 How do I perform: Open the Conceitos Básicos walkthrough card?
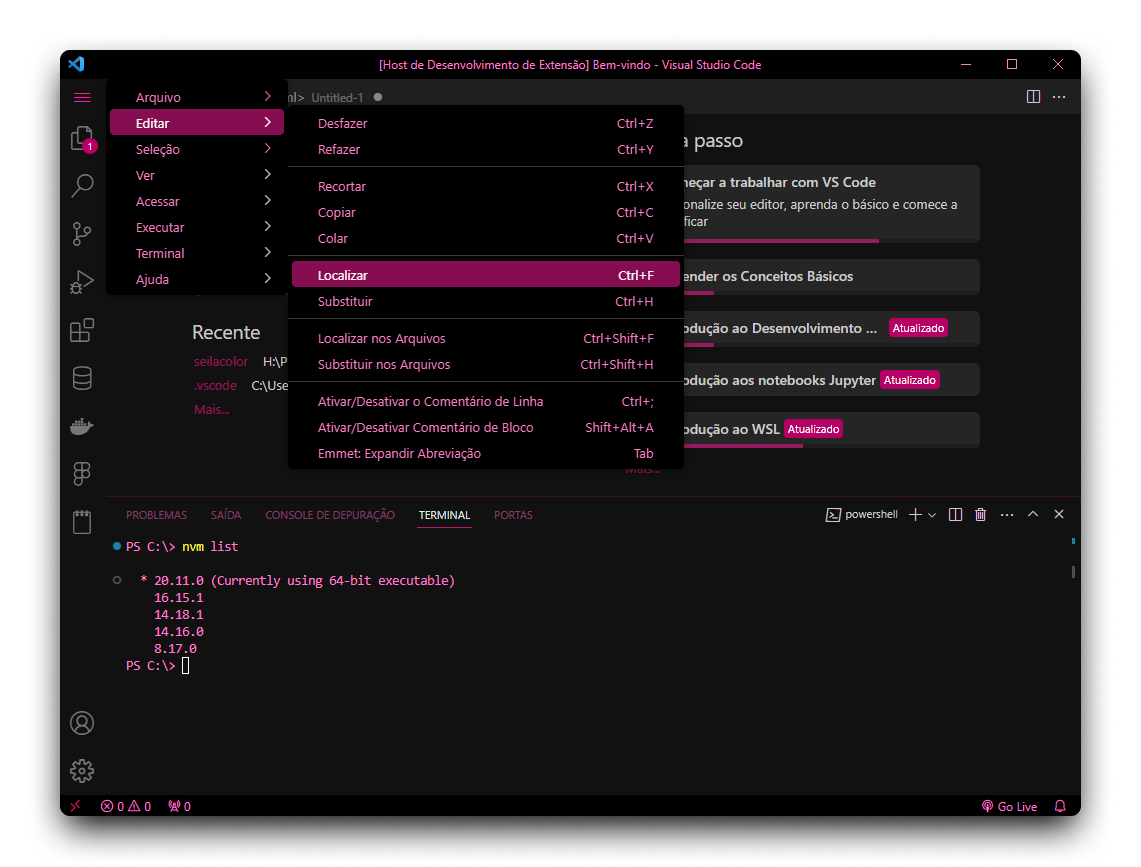[x=831, y=277]
